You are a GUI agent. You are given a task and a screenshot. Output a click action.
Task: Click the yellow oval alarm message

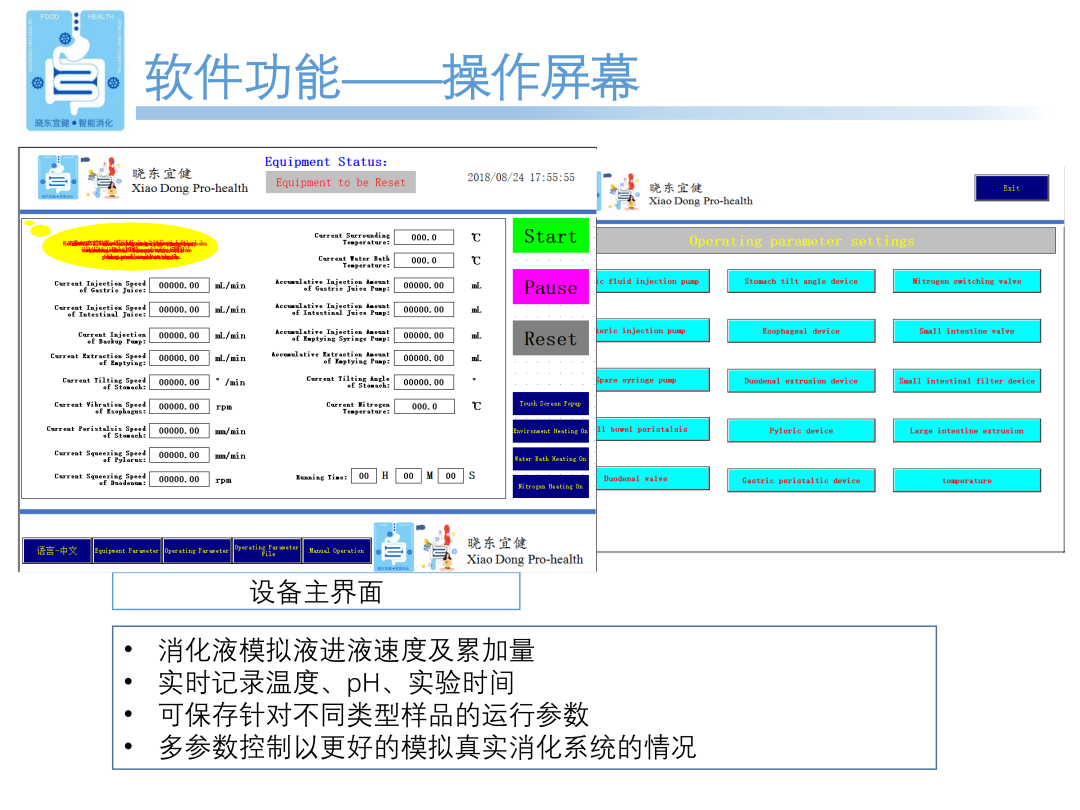tap(130, 247)
